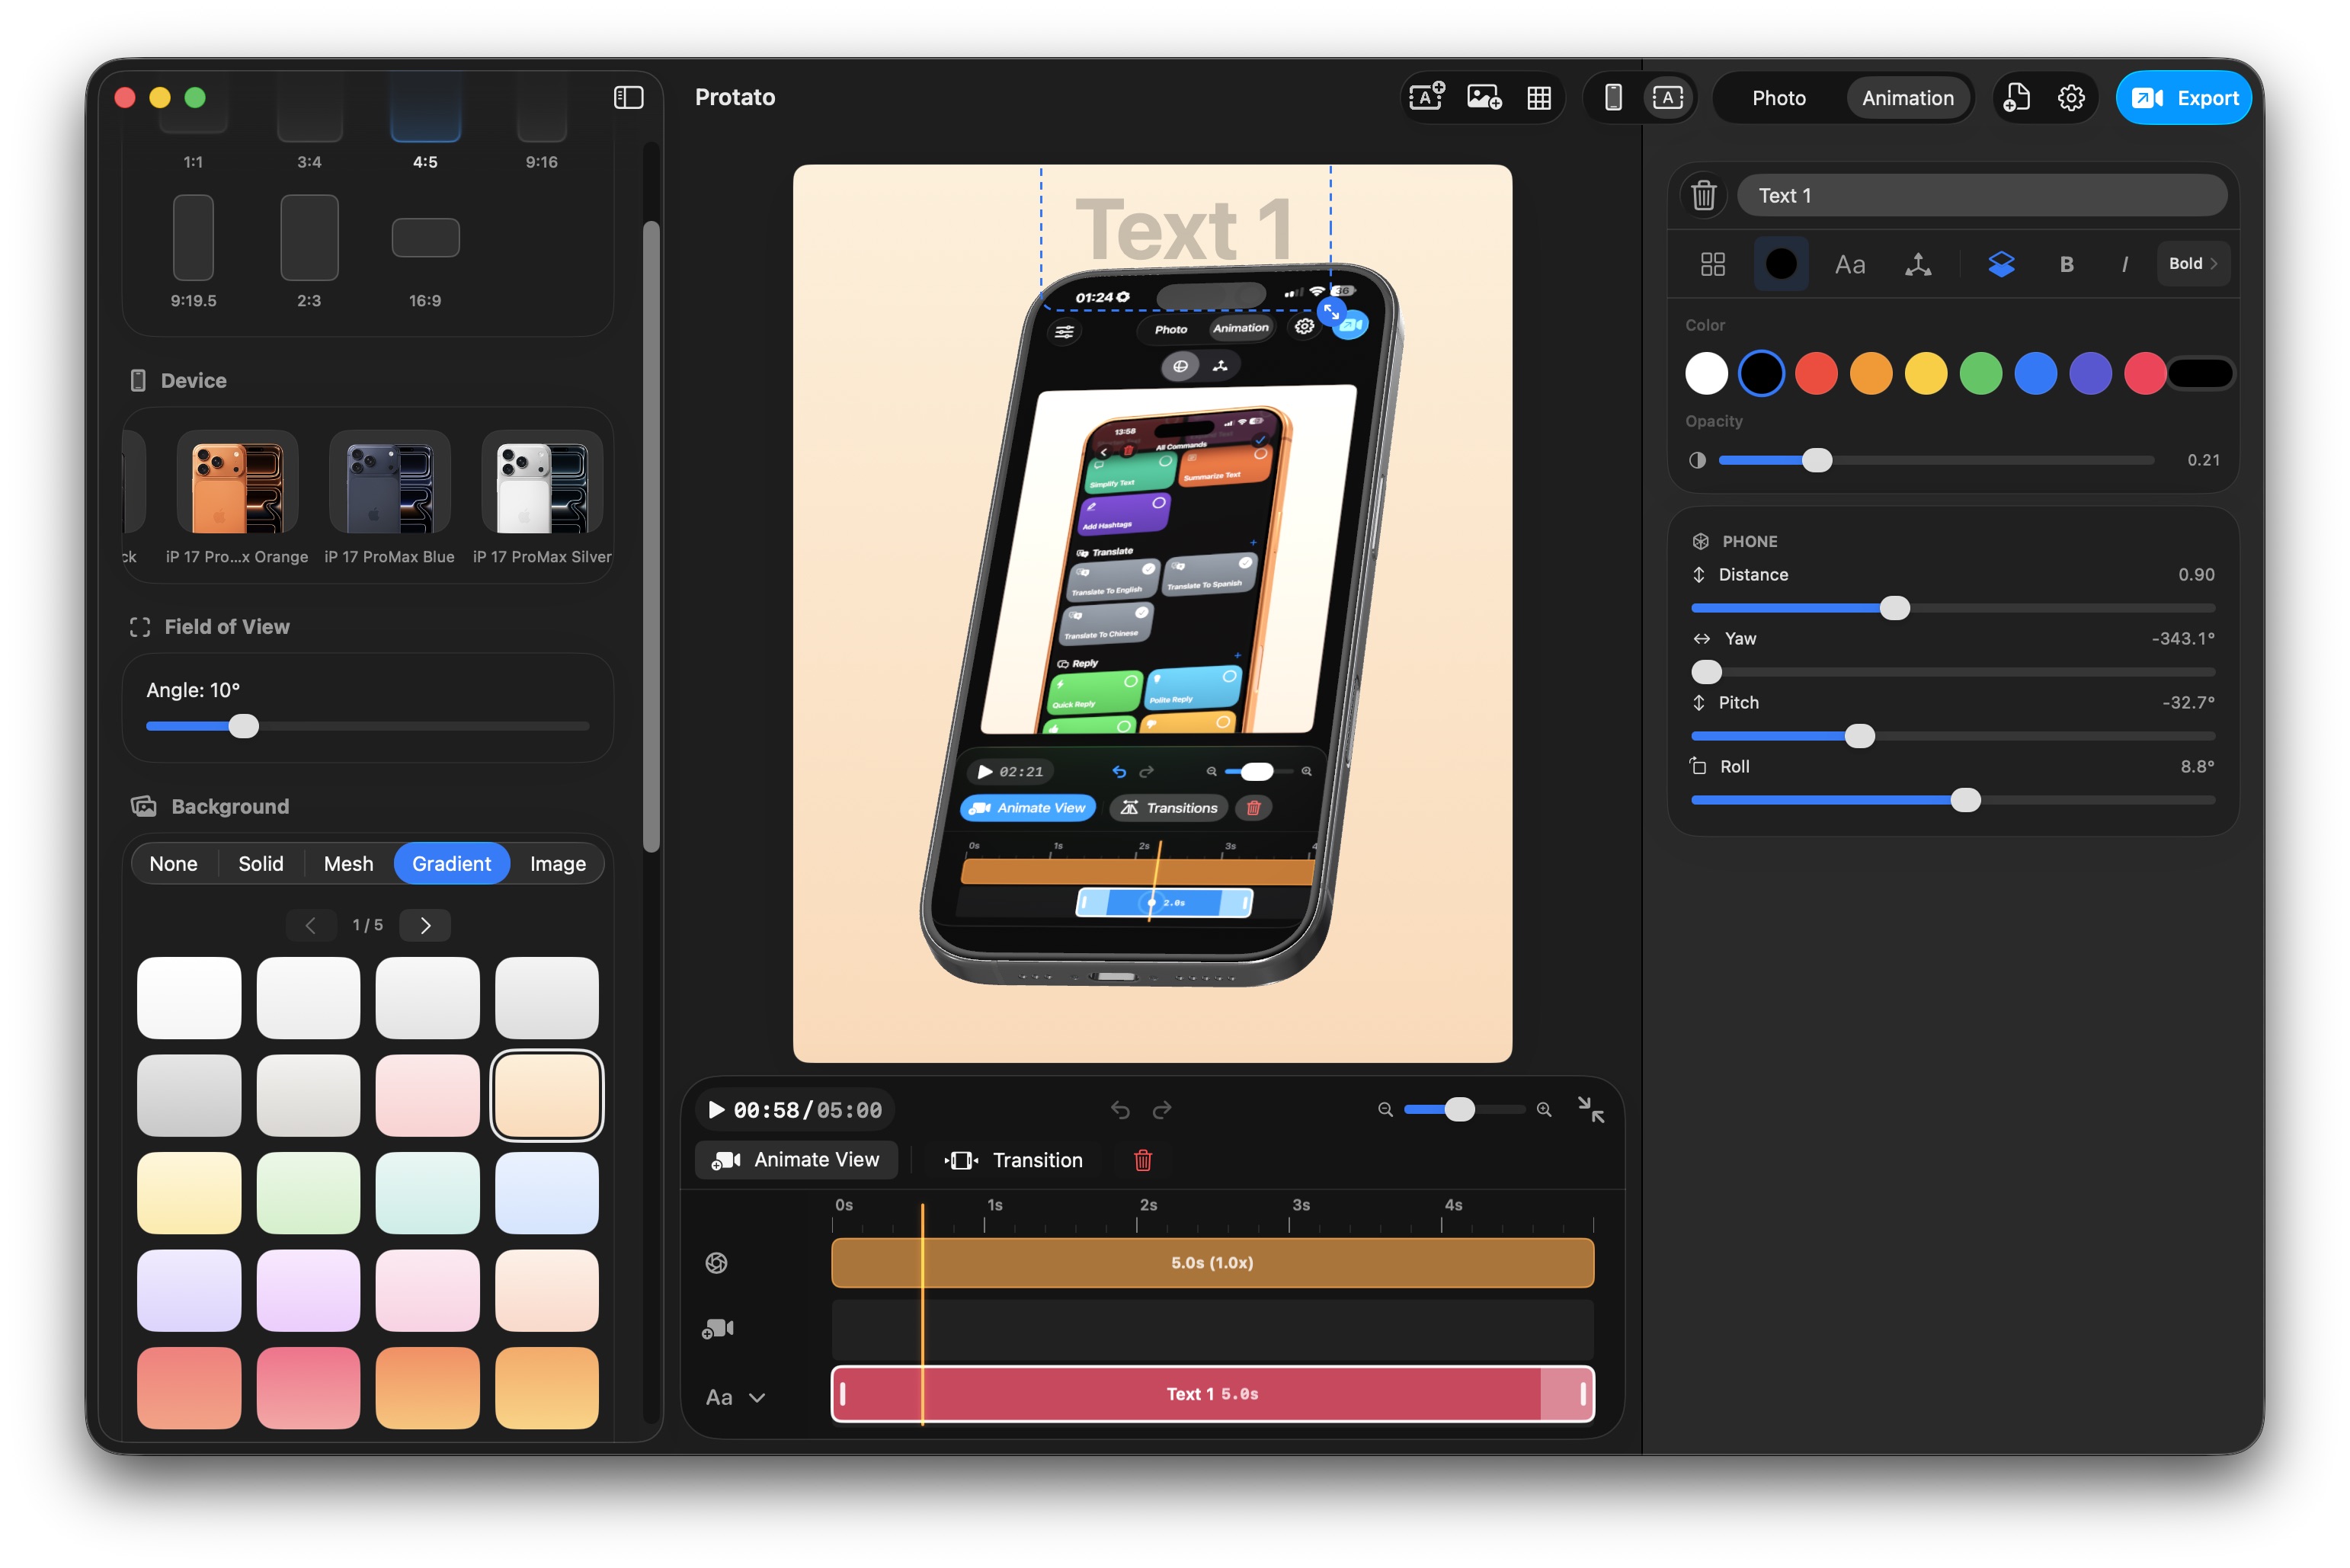2350x1568 pixels.
Task: Click the camera animation track icon
Action: (x=718, y=1329)
